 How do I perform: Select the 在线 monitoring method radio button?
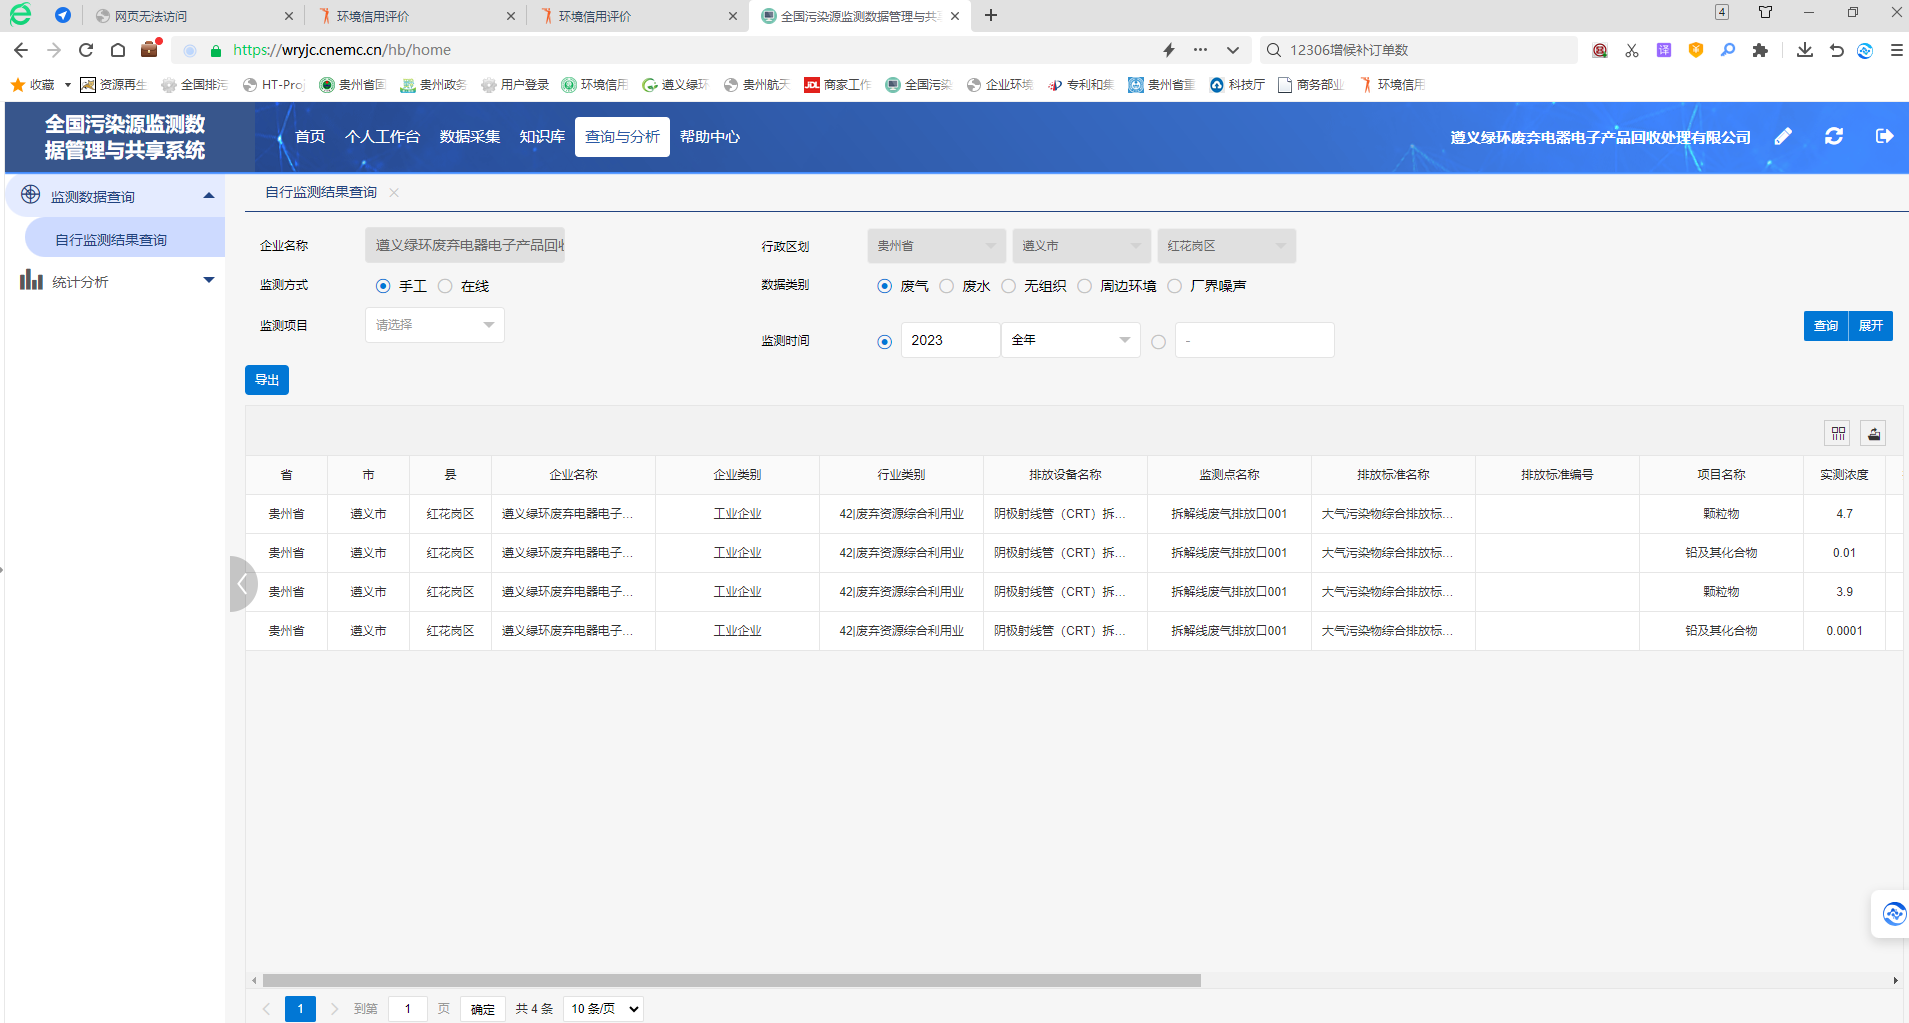point(446,286)
